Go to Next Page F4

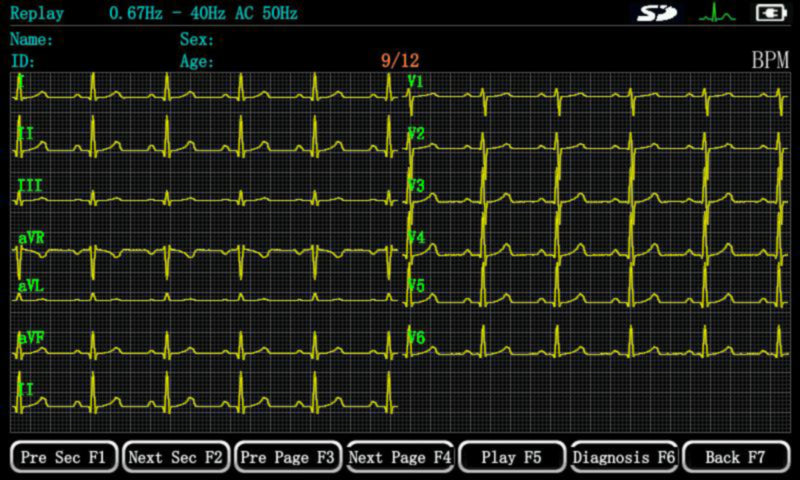tap(400, 457)
